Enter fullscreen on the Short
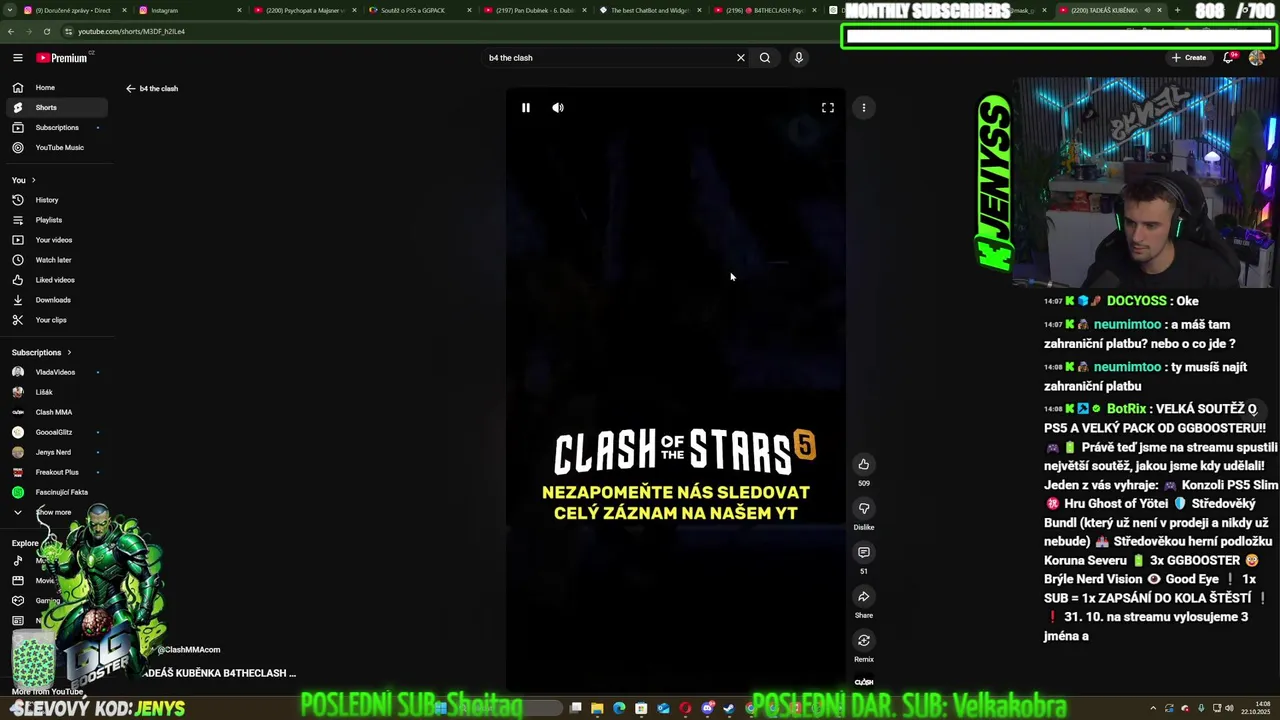Screen dimensions: 1280x720 pos(828,108)
